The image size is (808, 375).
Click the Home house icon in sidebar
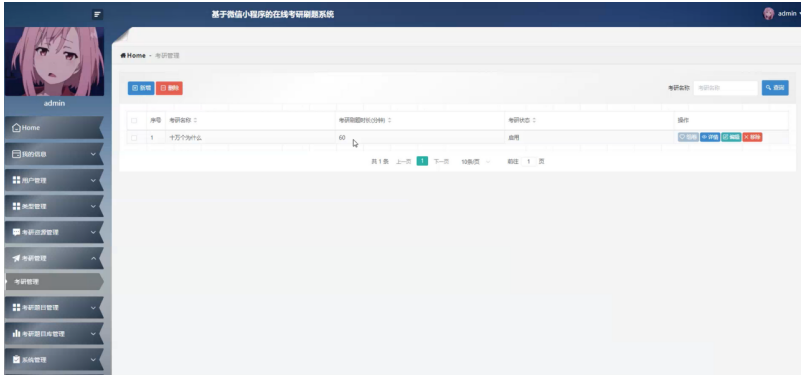tap(16, 128)
